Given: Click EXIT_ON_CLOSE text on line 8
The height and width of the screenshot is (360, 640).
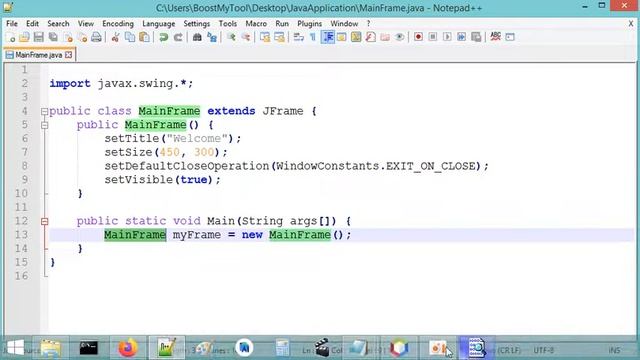Looking at the screenshot, I should [x=431, y=167].
